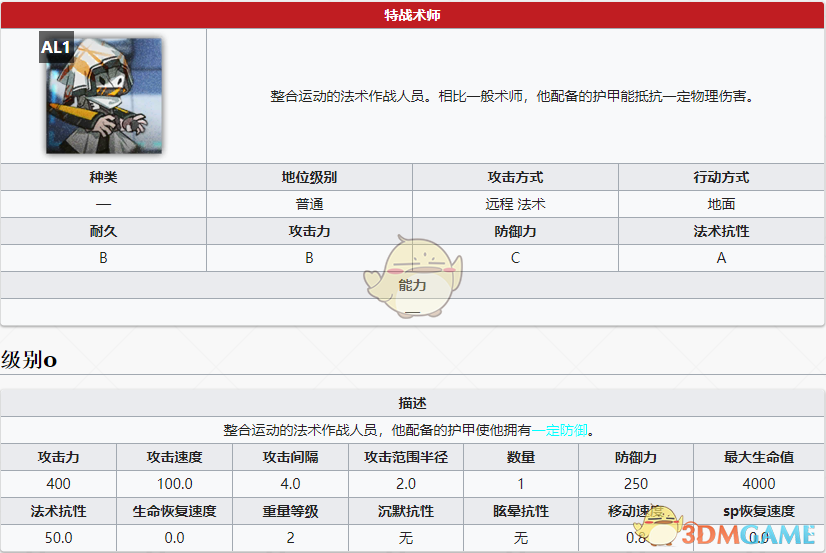This screenshot has height=553, width=826.
Task: Click the 攻击方式 header cell
Action: pyautogui.click(x=515, y=177)
